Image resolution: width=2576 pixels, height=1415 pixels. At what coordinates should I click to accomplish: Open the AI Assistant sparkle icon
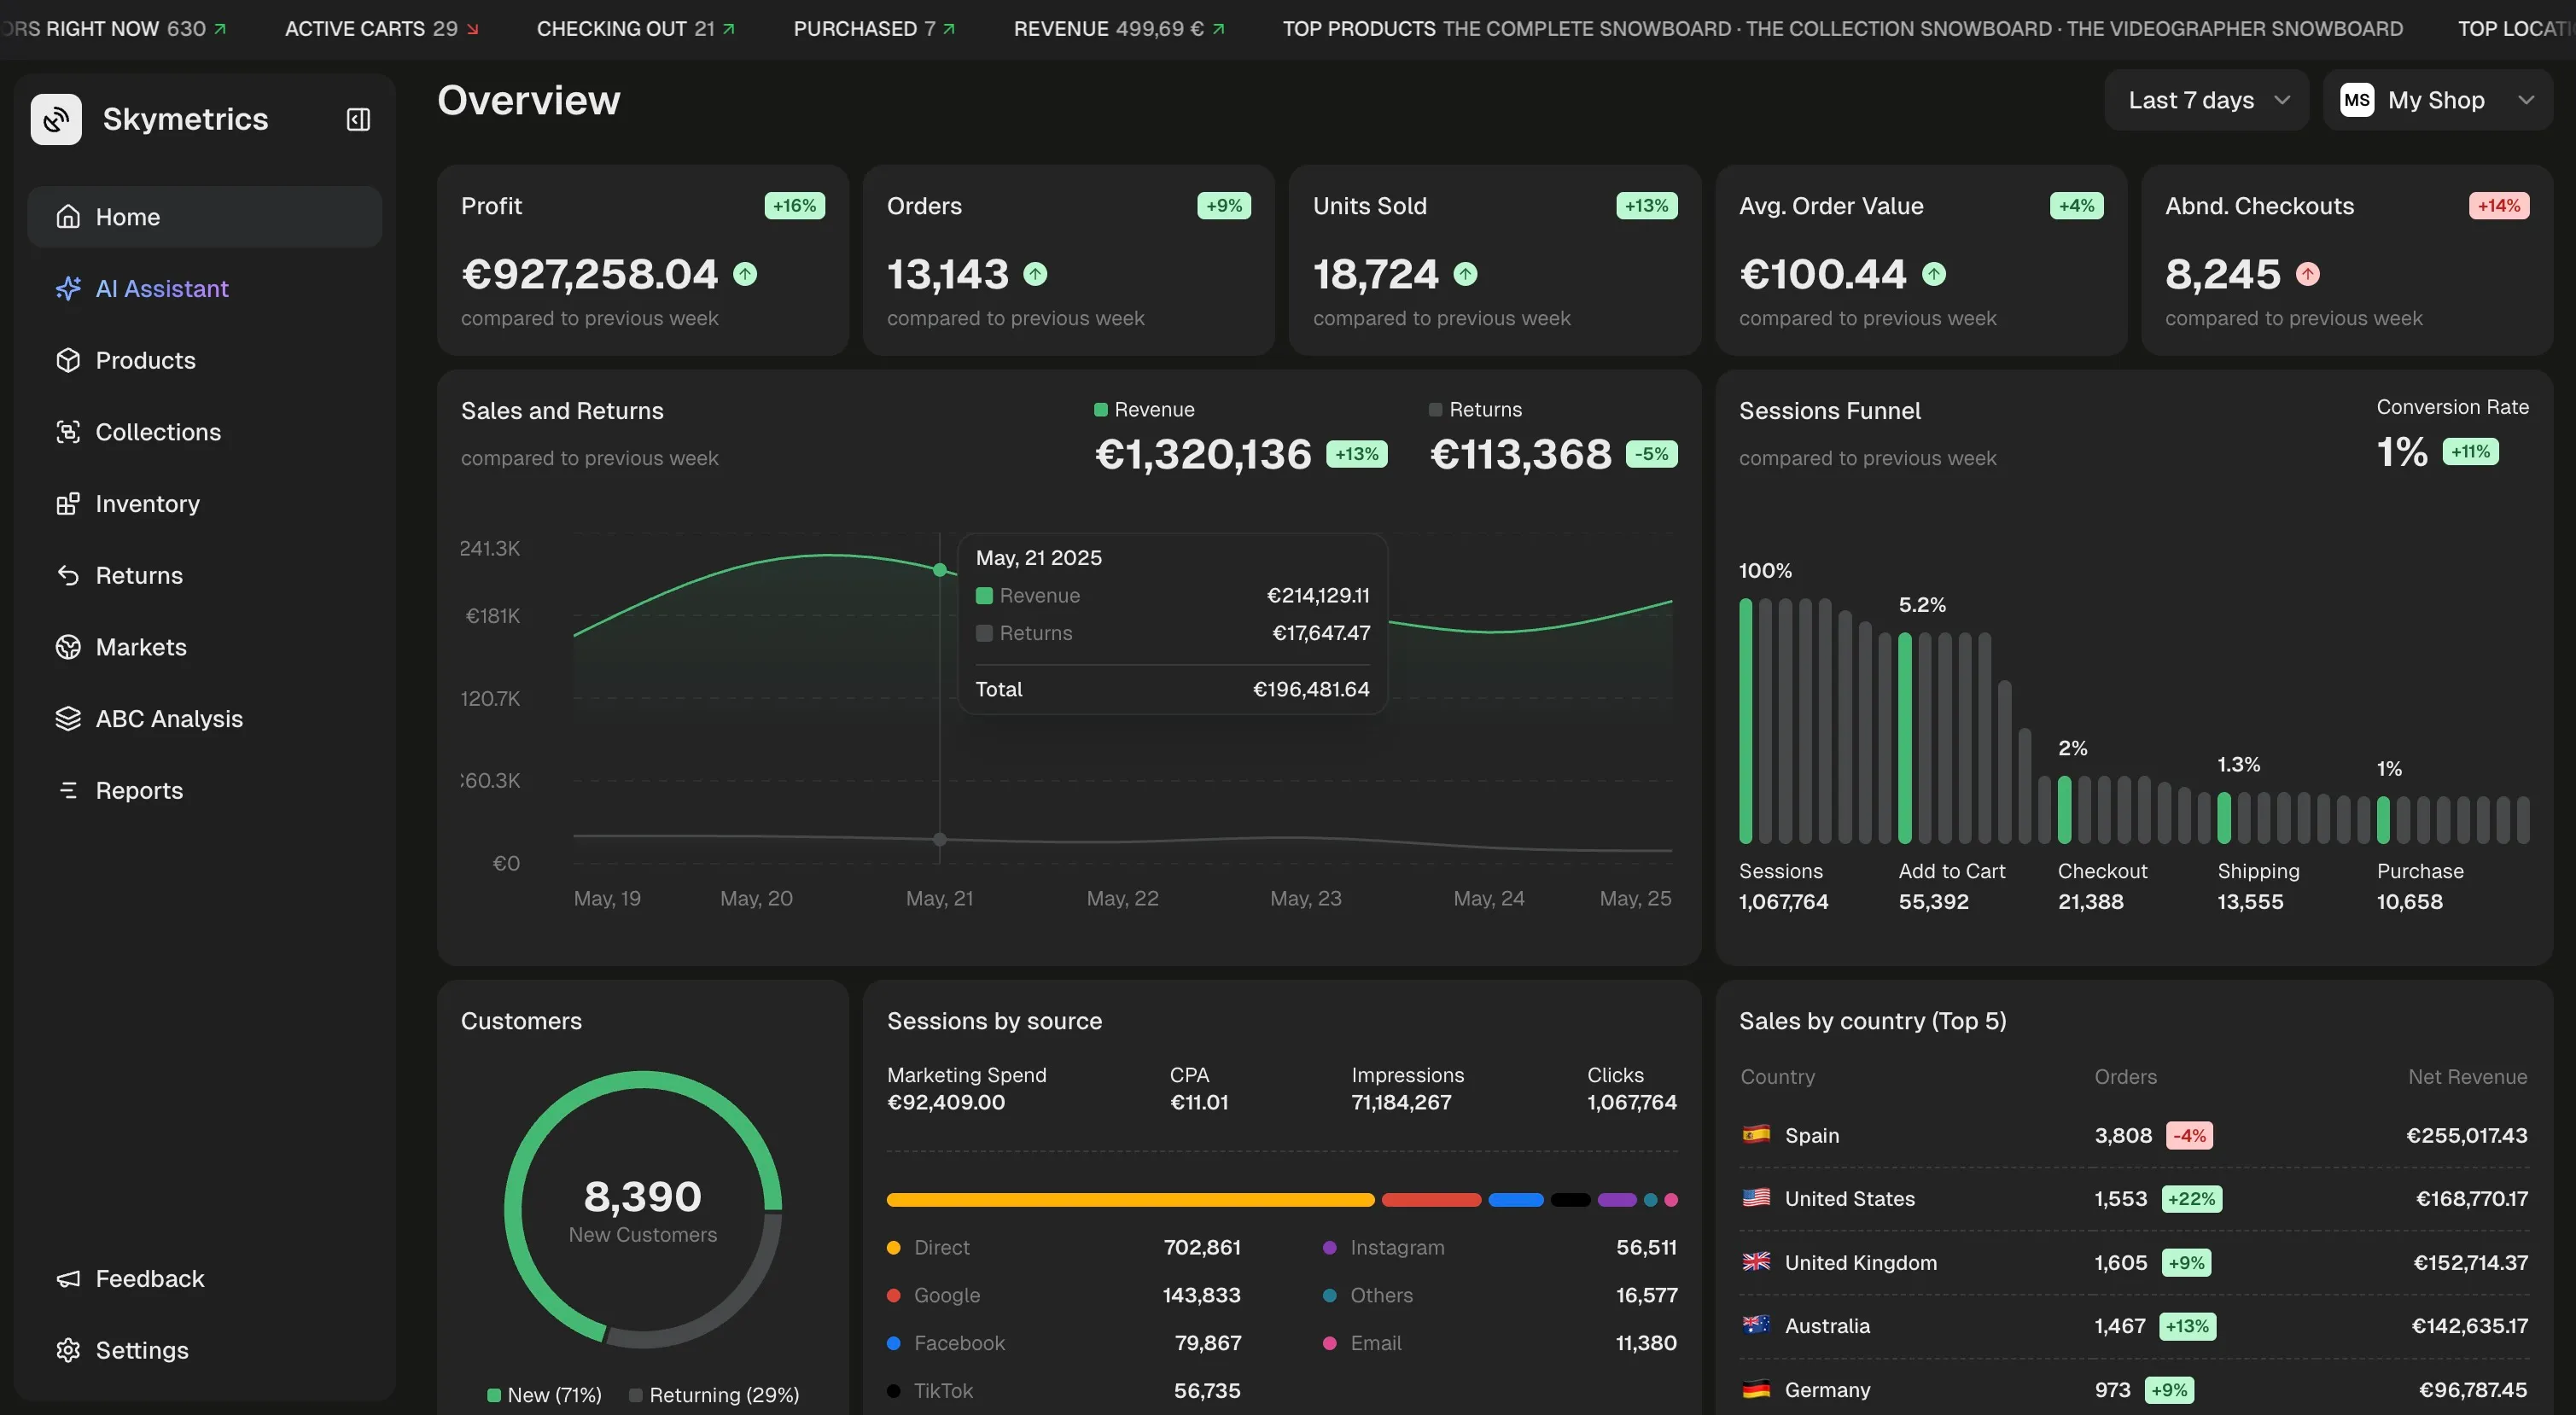68,289
